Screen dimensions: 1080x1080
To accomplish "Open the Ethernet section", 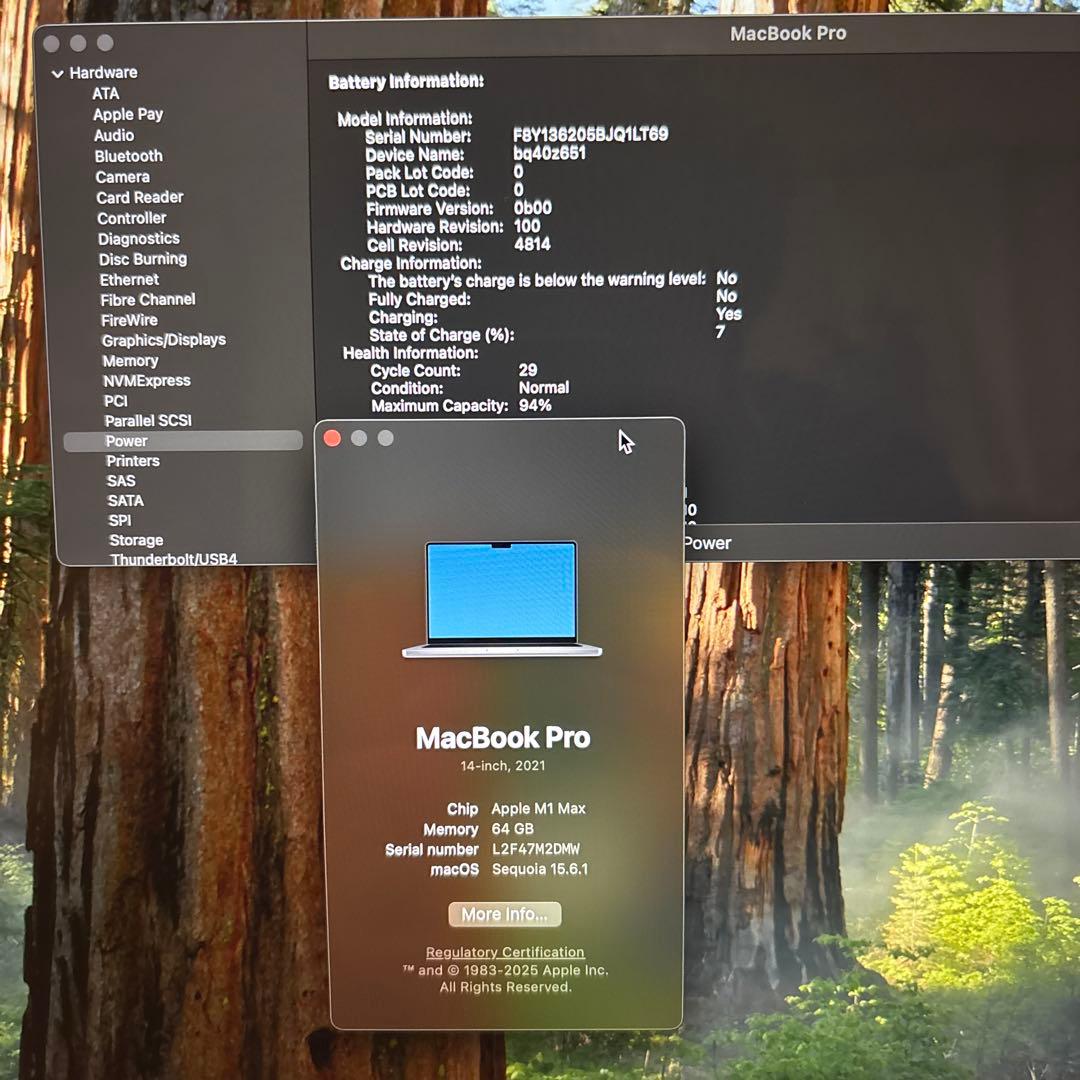I will click(x=128, y=279).
